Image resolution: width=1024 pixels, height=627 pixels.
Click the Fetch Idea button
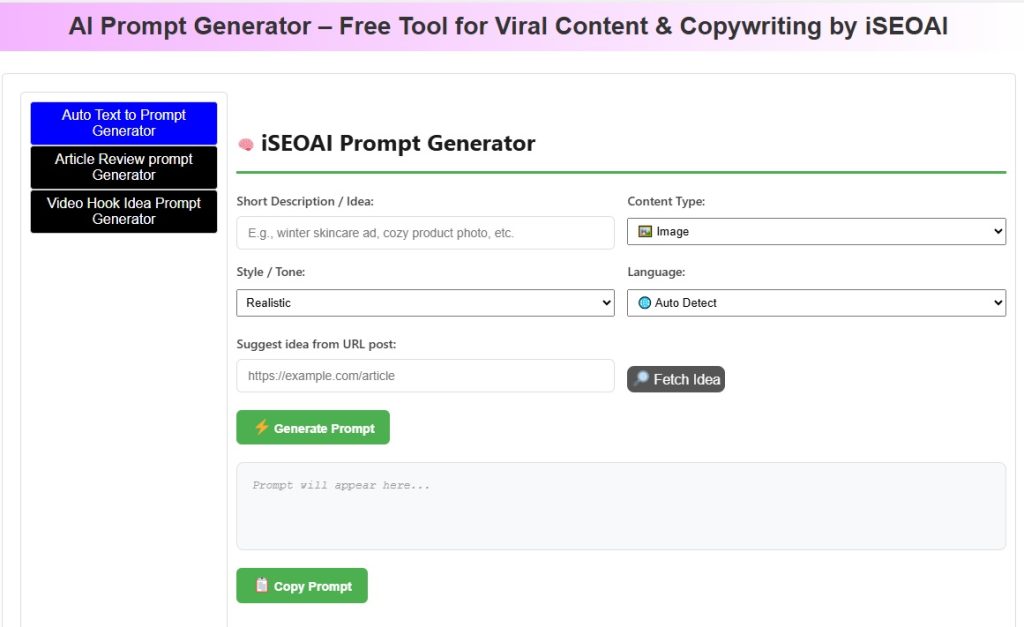pos(676,379)
